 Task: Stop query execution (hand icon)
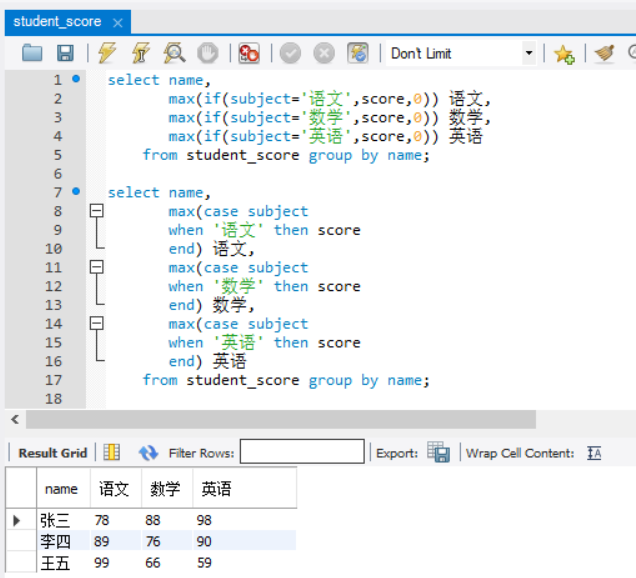[207, 53]
